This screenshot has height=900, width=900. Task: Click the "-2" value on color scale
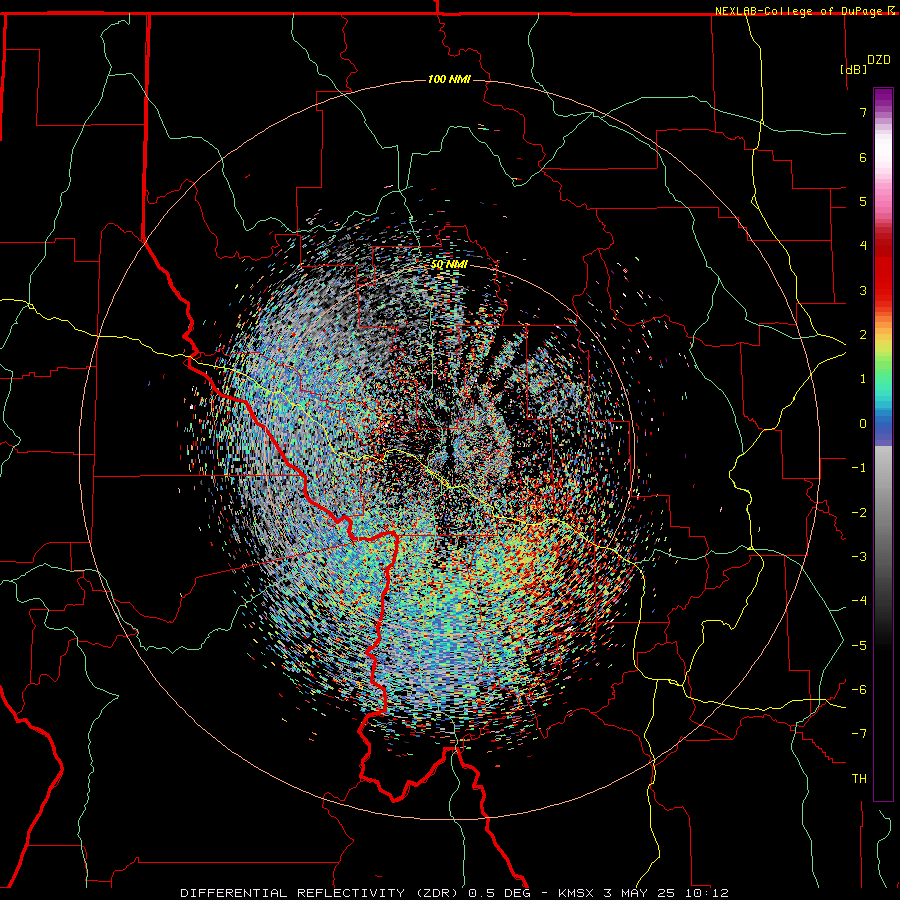(859, 513)
